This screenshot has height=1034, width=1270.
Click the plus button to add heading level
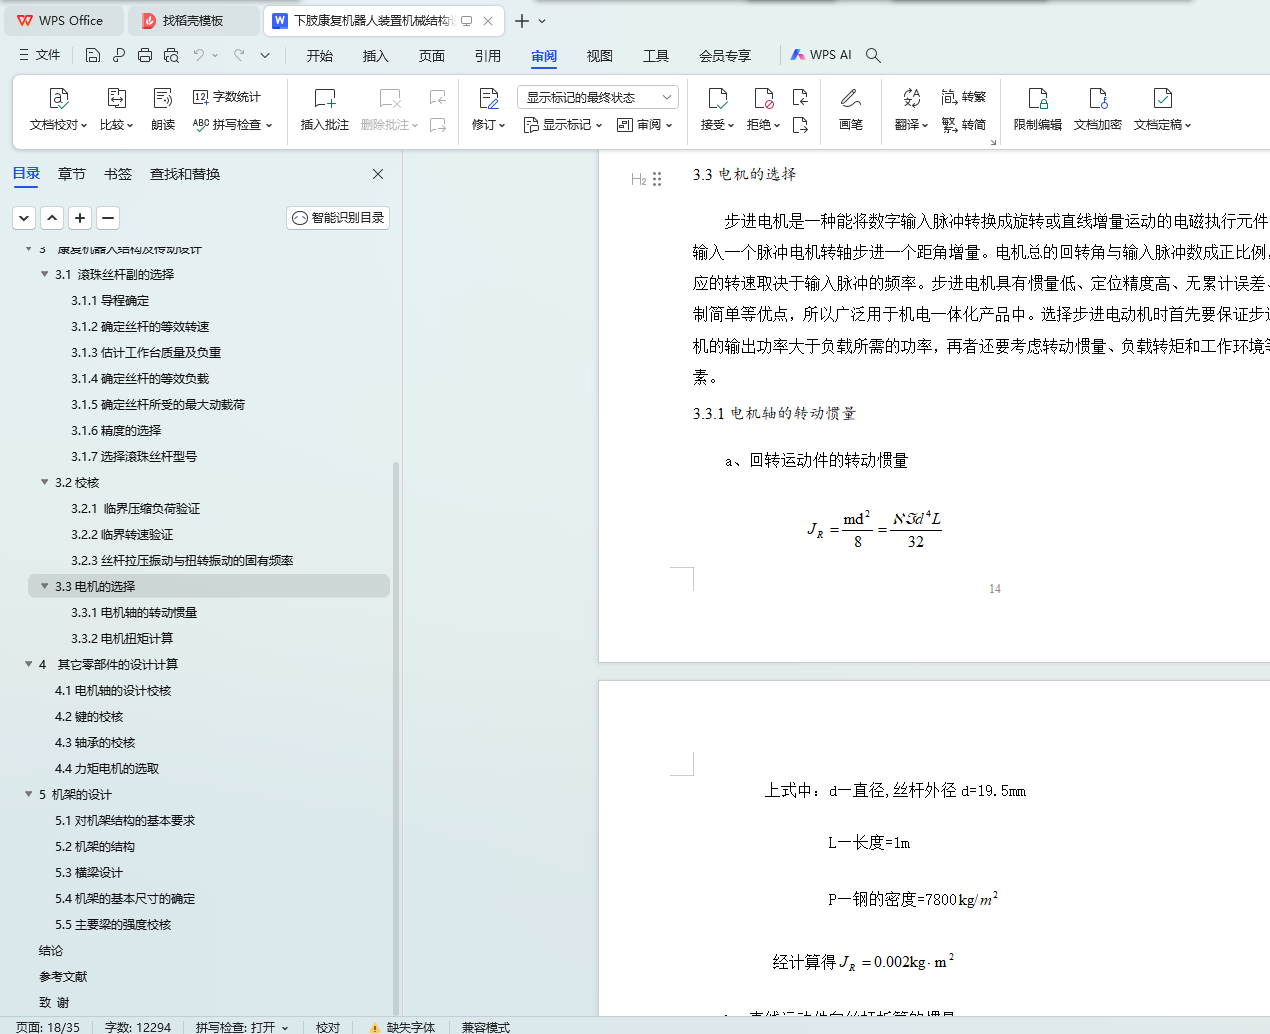[80, 217]
